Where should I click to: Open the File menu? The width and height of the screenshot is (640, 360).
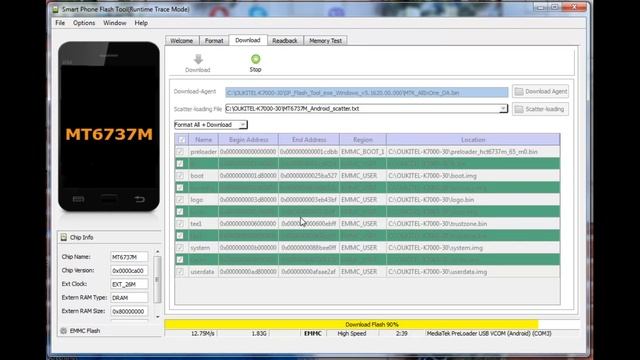click(60, 23)
